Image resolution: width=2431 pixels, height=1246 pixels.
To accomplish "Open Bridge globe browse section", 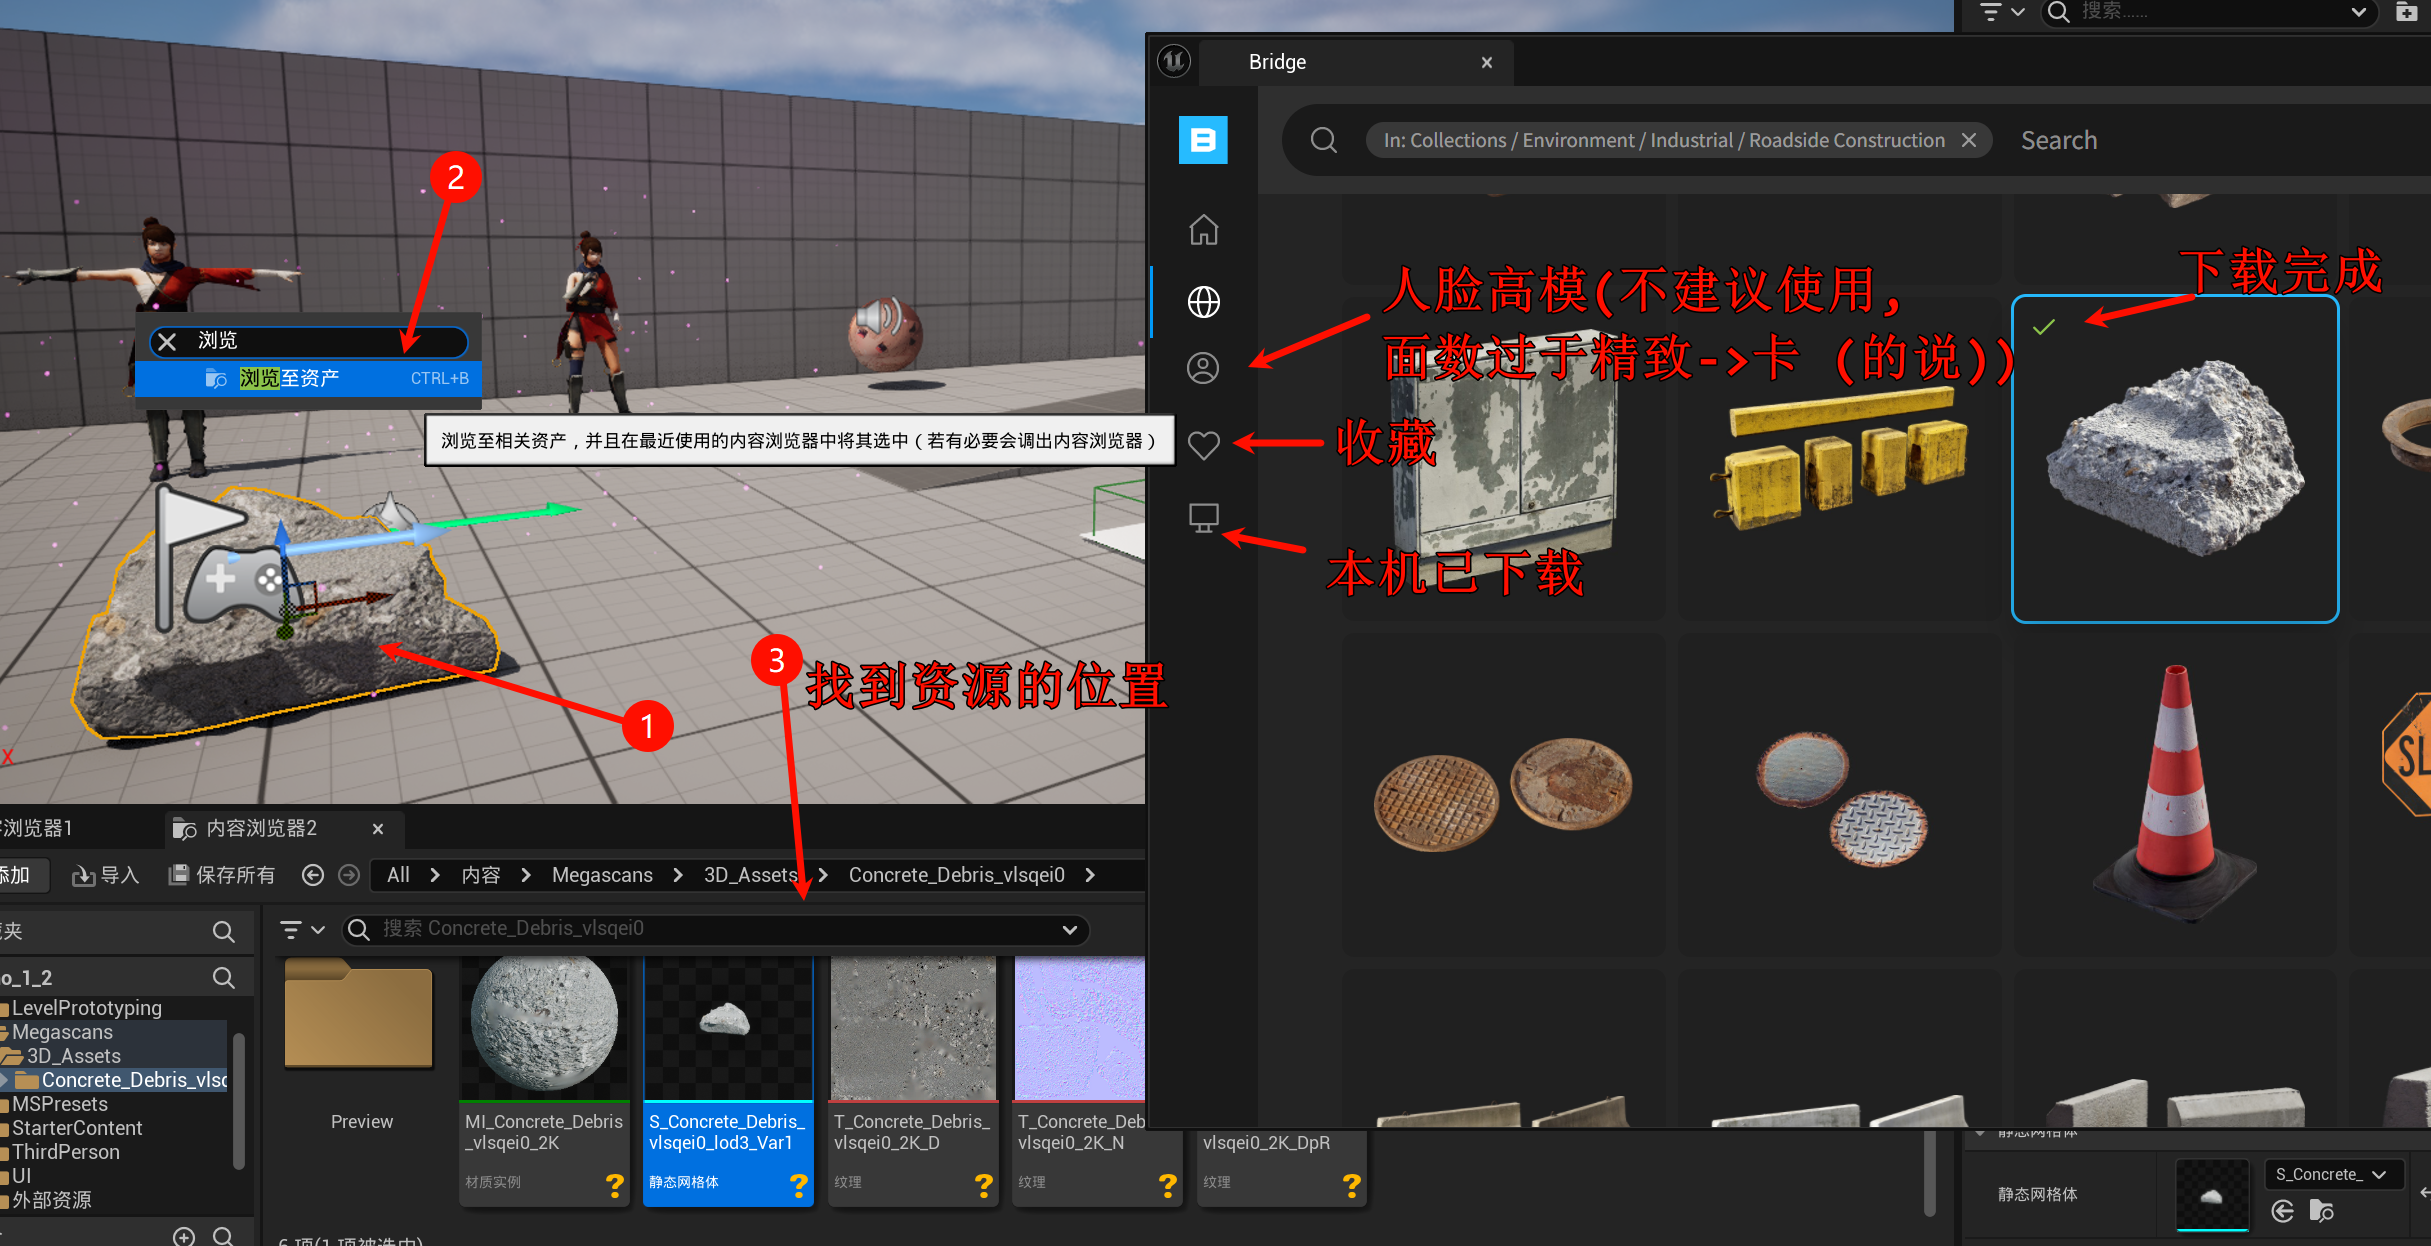I will click(x=1203, y=301).
